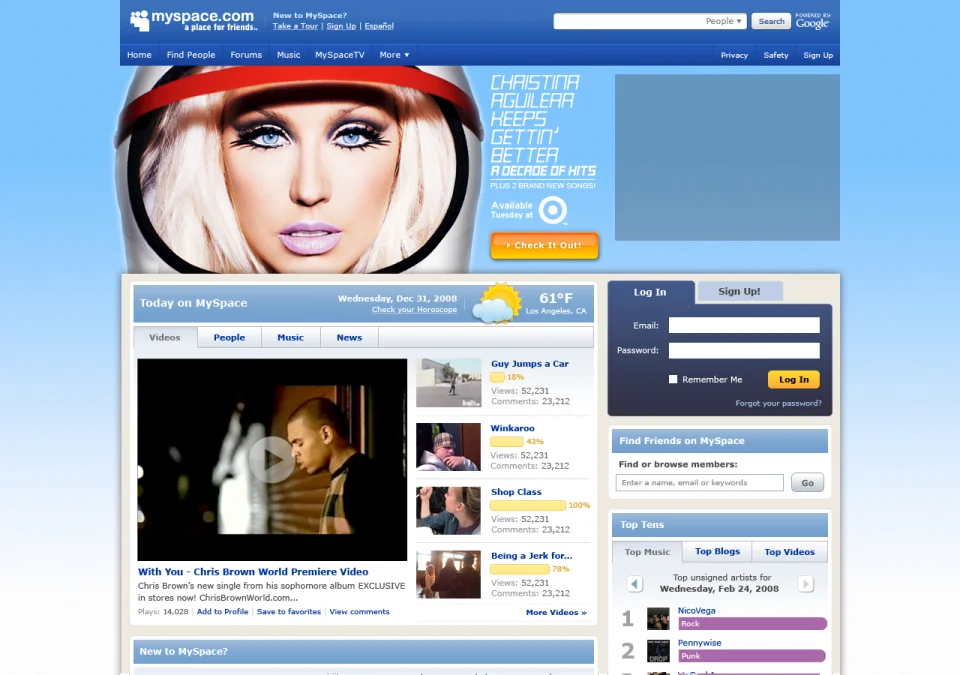
Task: Click Save to favorites link
Action: (288, 611)
